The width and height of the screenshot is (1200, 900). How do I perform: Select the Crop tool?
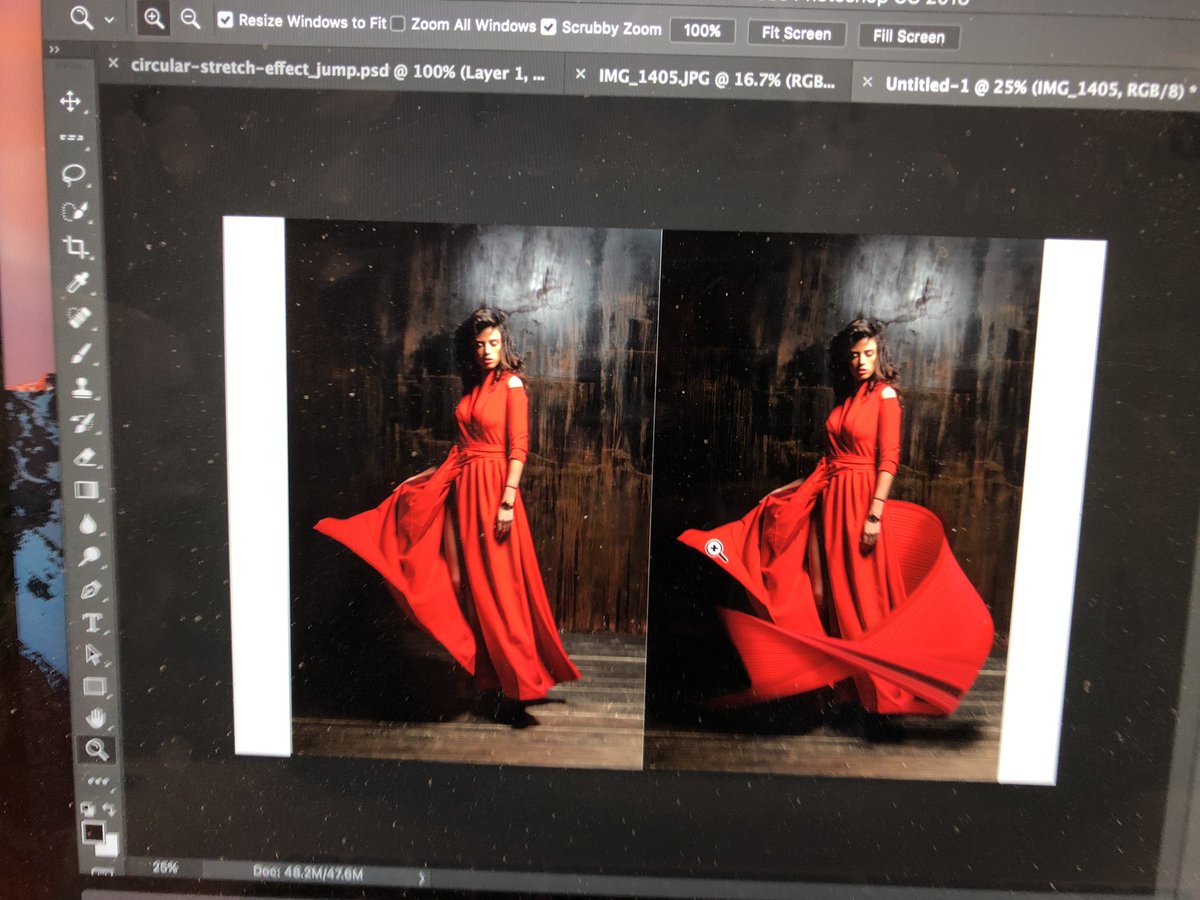click(x=75, y=247)
